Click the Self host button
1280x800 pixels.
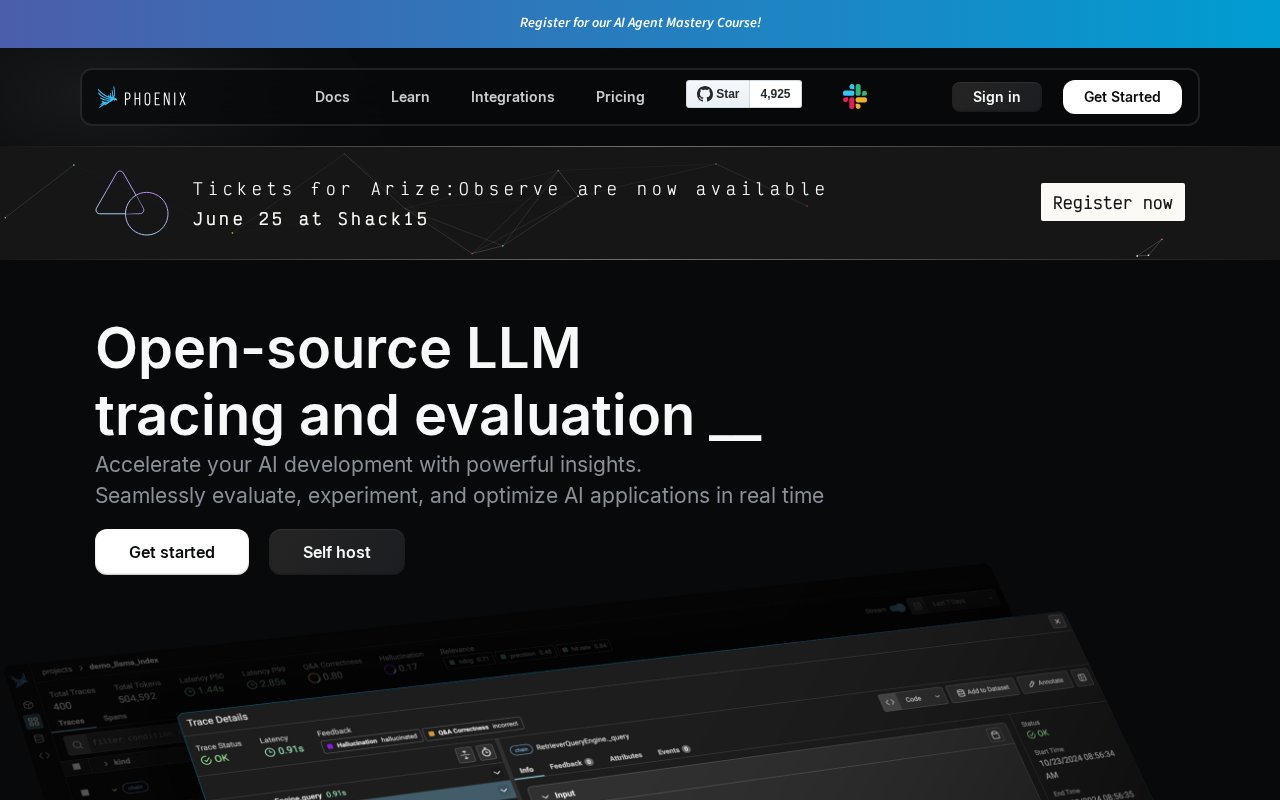tap(337, 552)
